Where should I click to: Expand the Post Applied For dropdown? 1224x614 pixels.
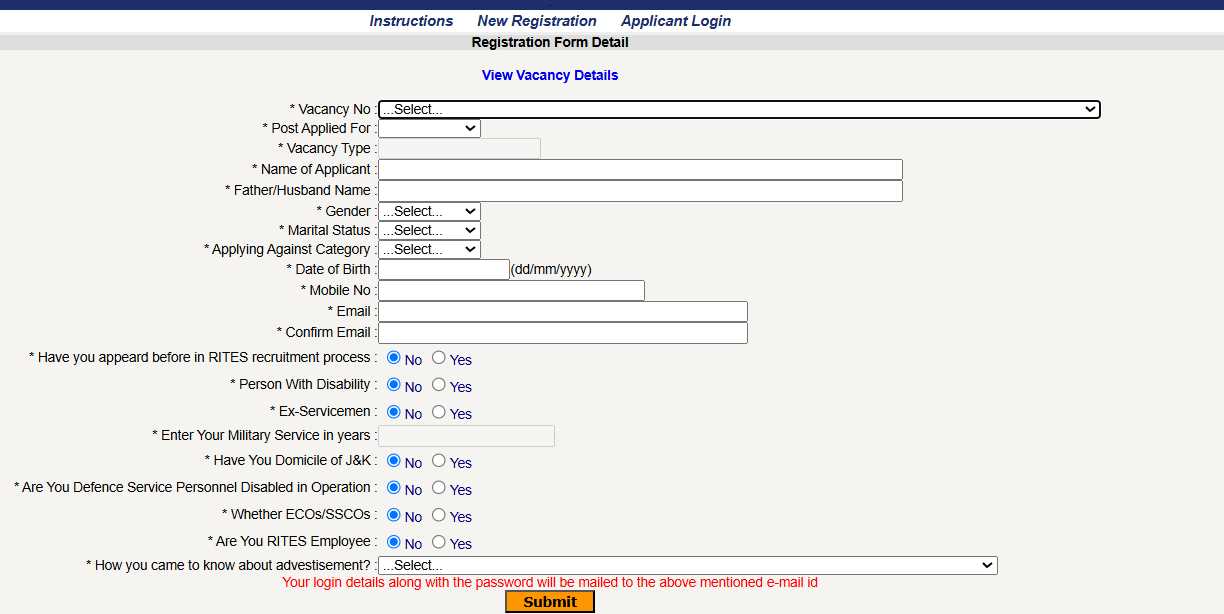coord(429,128)
